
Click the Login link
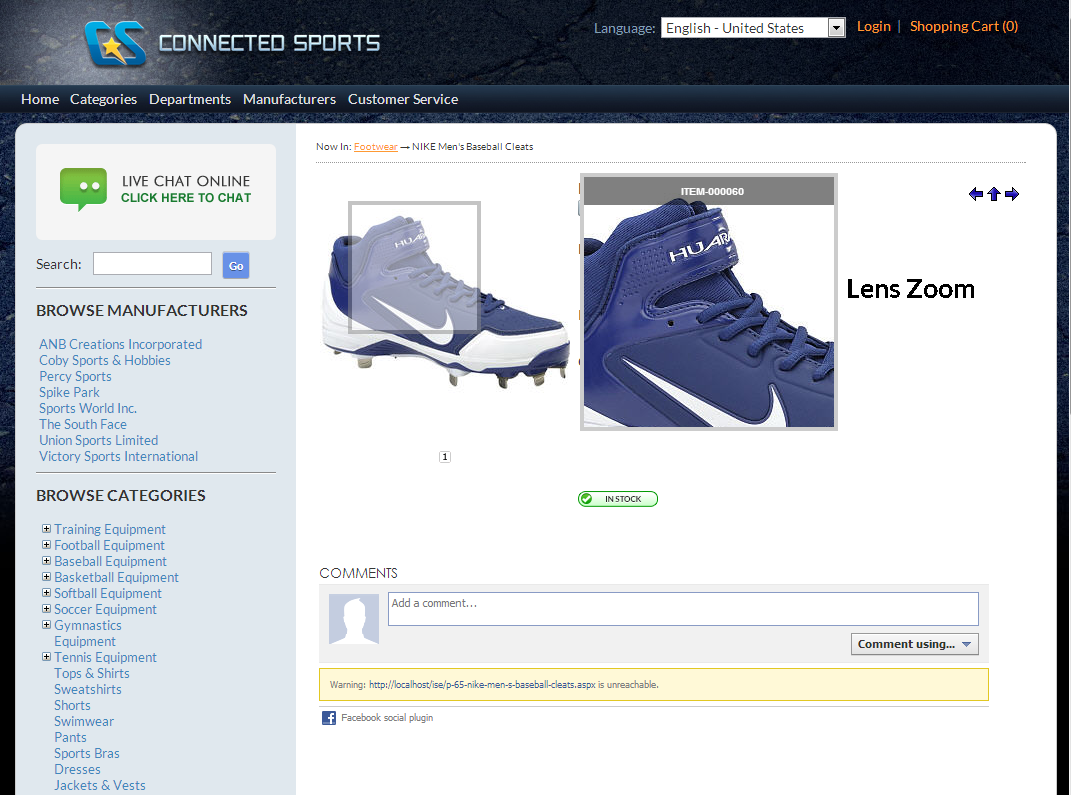click(874, 26)
